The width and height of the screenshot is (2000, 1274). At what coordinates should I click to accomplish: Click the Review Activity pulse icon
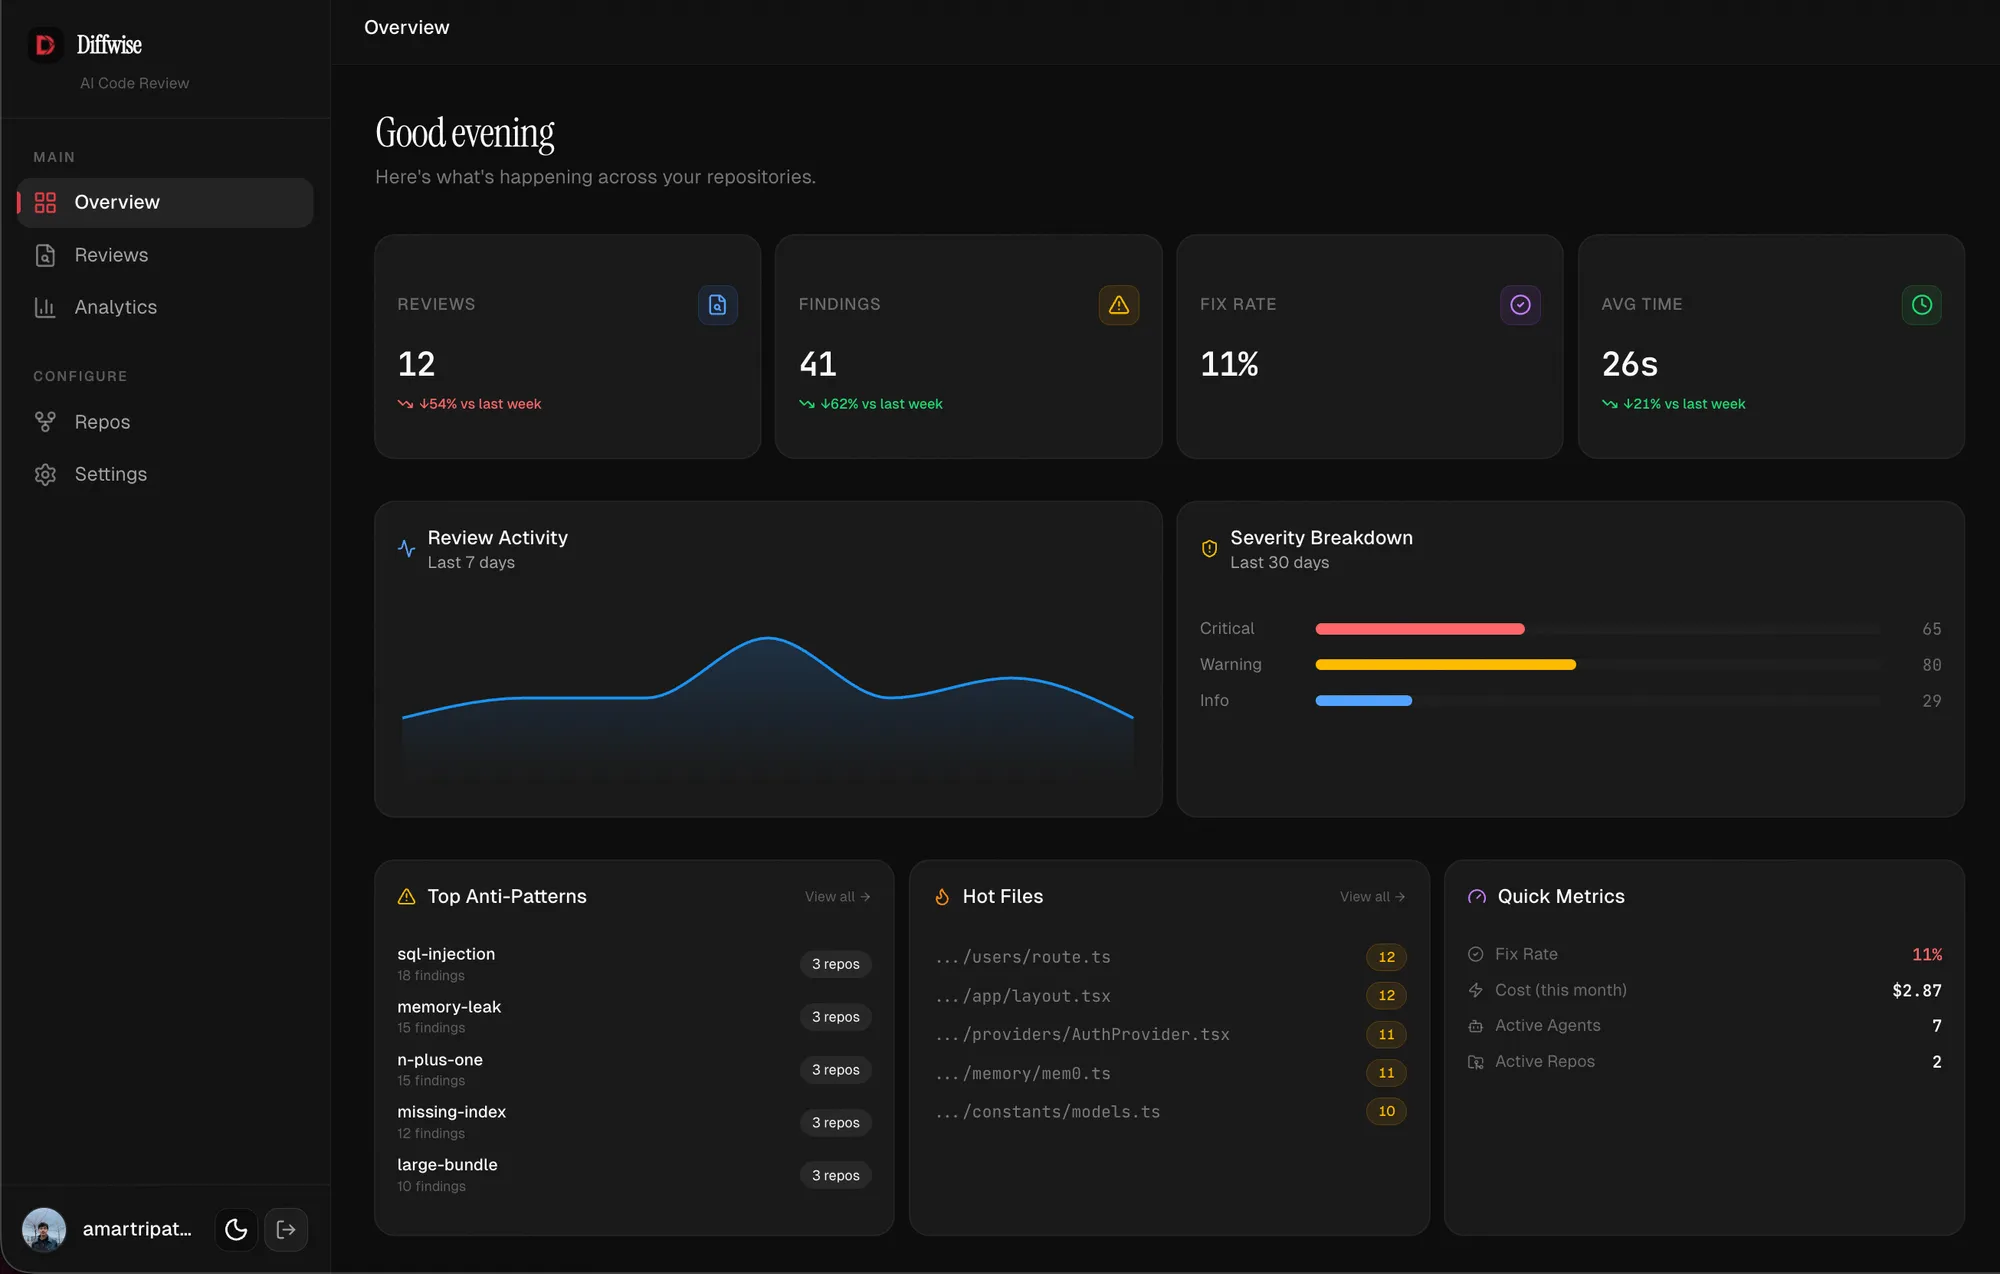(x=406, y=548)
